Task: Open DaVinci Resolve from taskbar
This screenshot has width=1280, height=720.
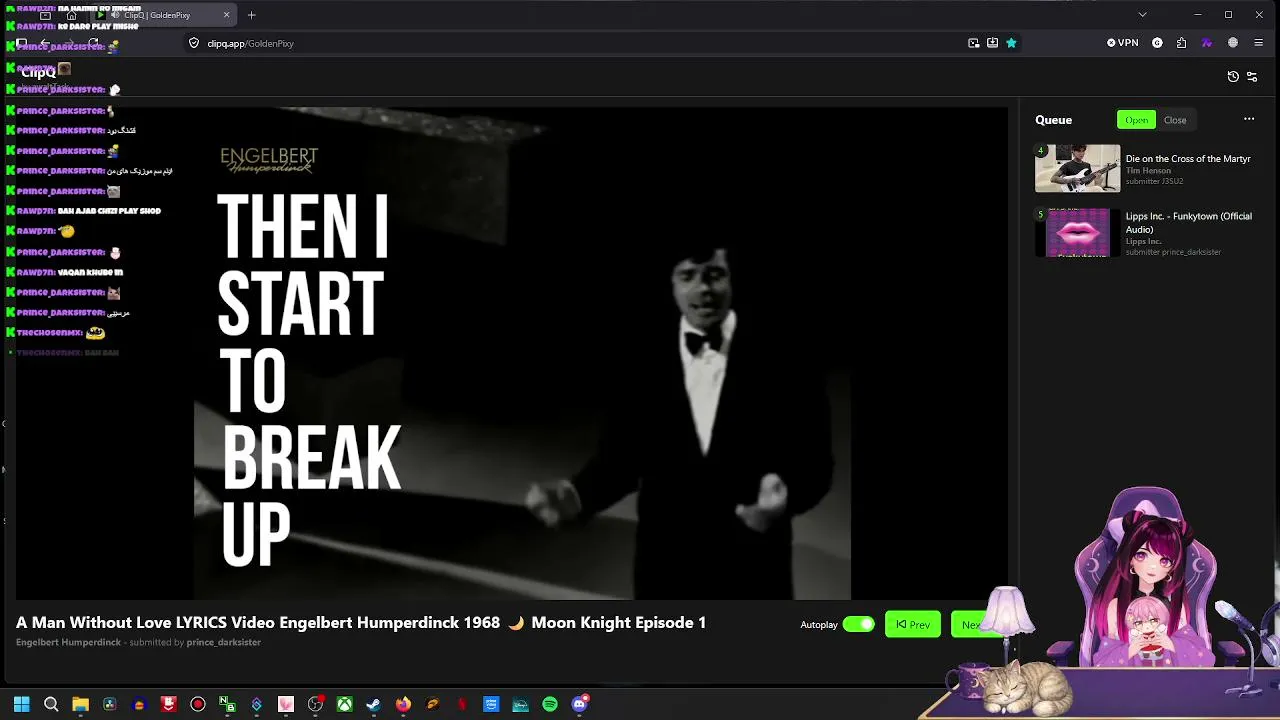Action: (110, 704)
